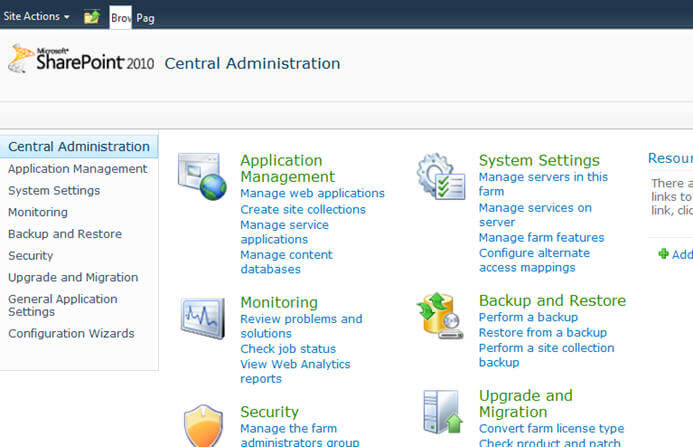693x447 pixels.
Task: Open Perform a backup link
Action: (x=528, y=317)
